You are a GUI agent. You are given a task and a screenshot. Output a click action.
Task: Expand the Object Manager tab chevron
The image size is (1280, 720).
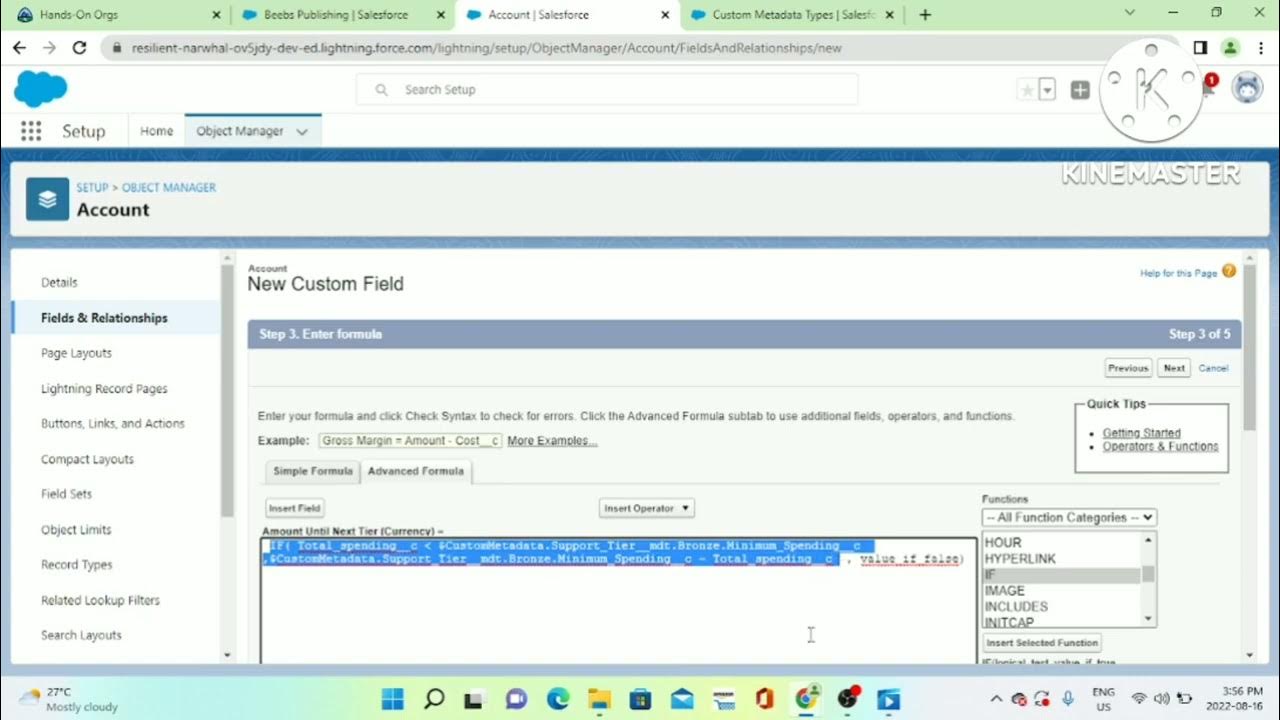pyautogui.click(x=302, y=131)
